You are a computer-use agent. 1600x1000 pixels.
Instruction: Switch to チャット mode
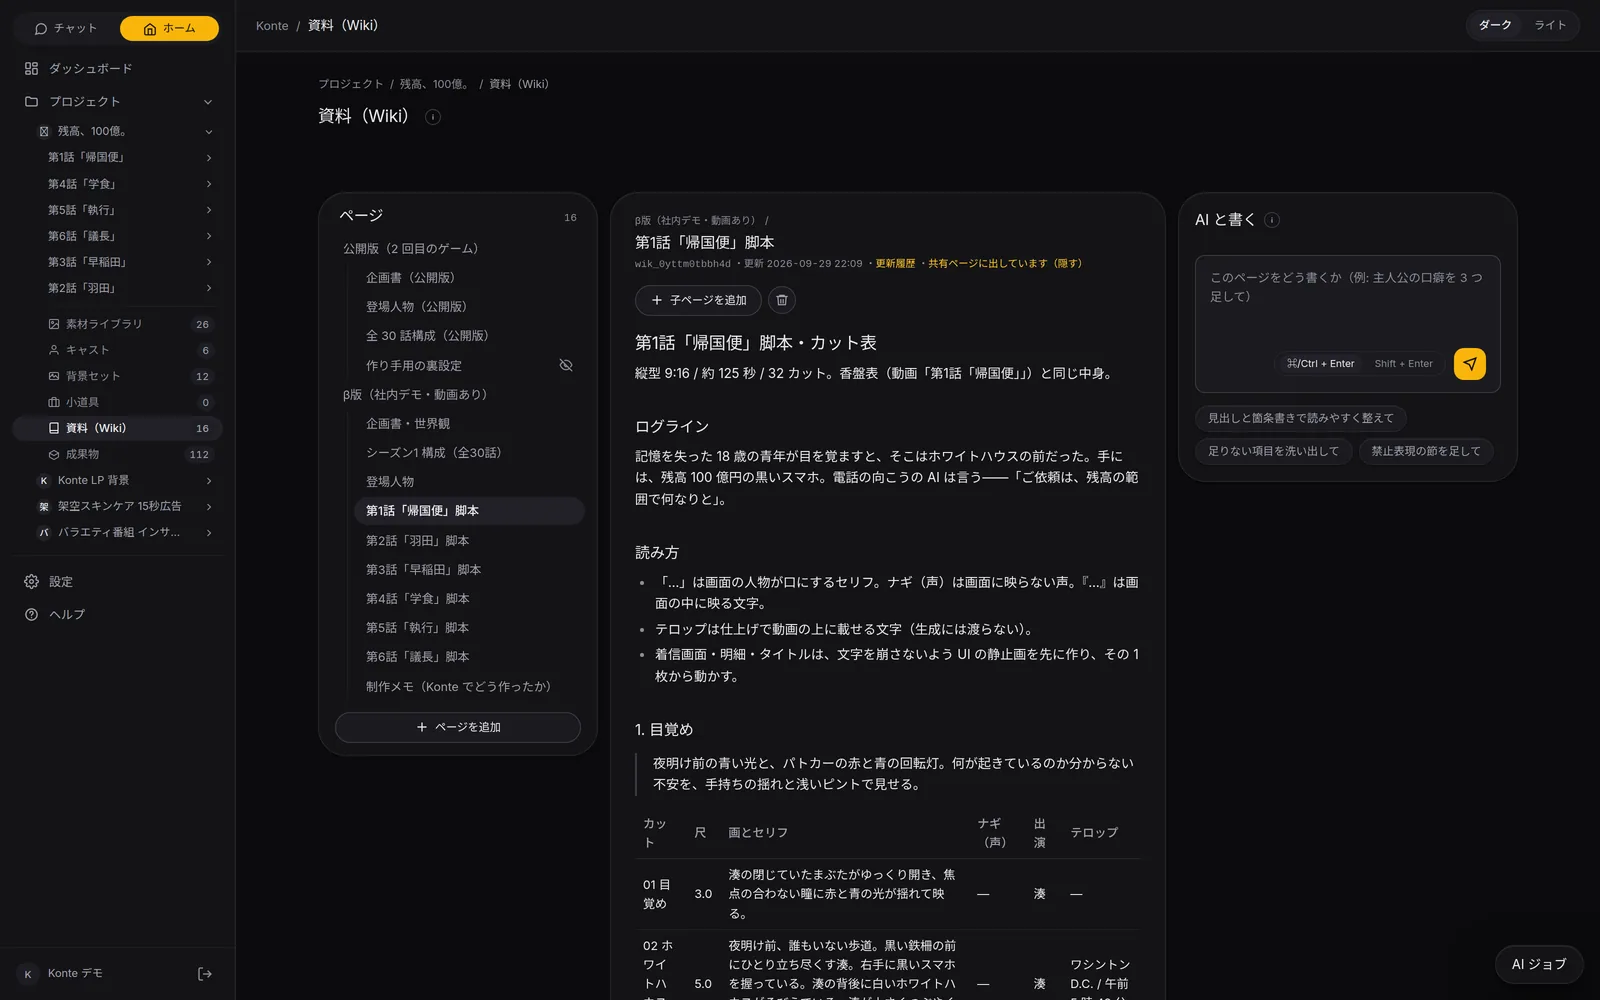(66, 28)
